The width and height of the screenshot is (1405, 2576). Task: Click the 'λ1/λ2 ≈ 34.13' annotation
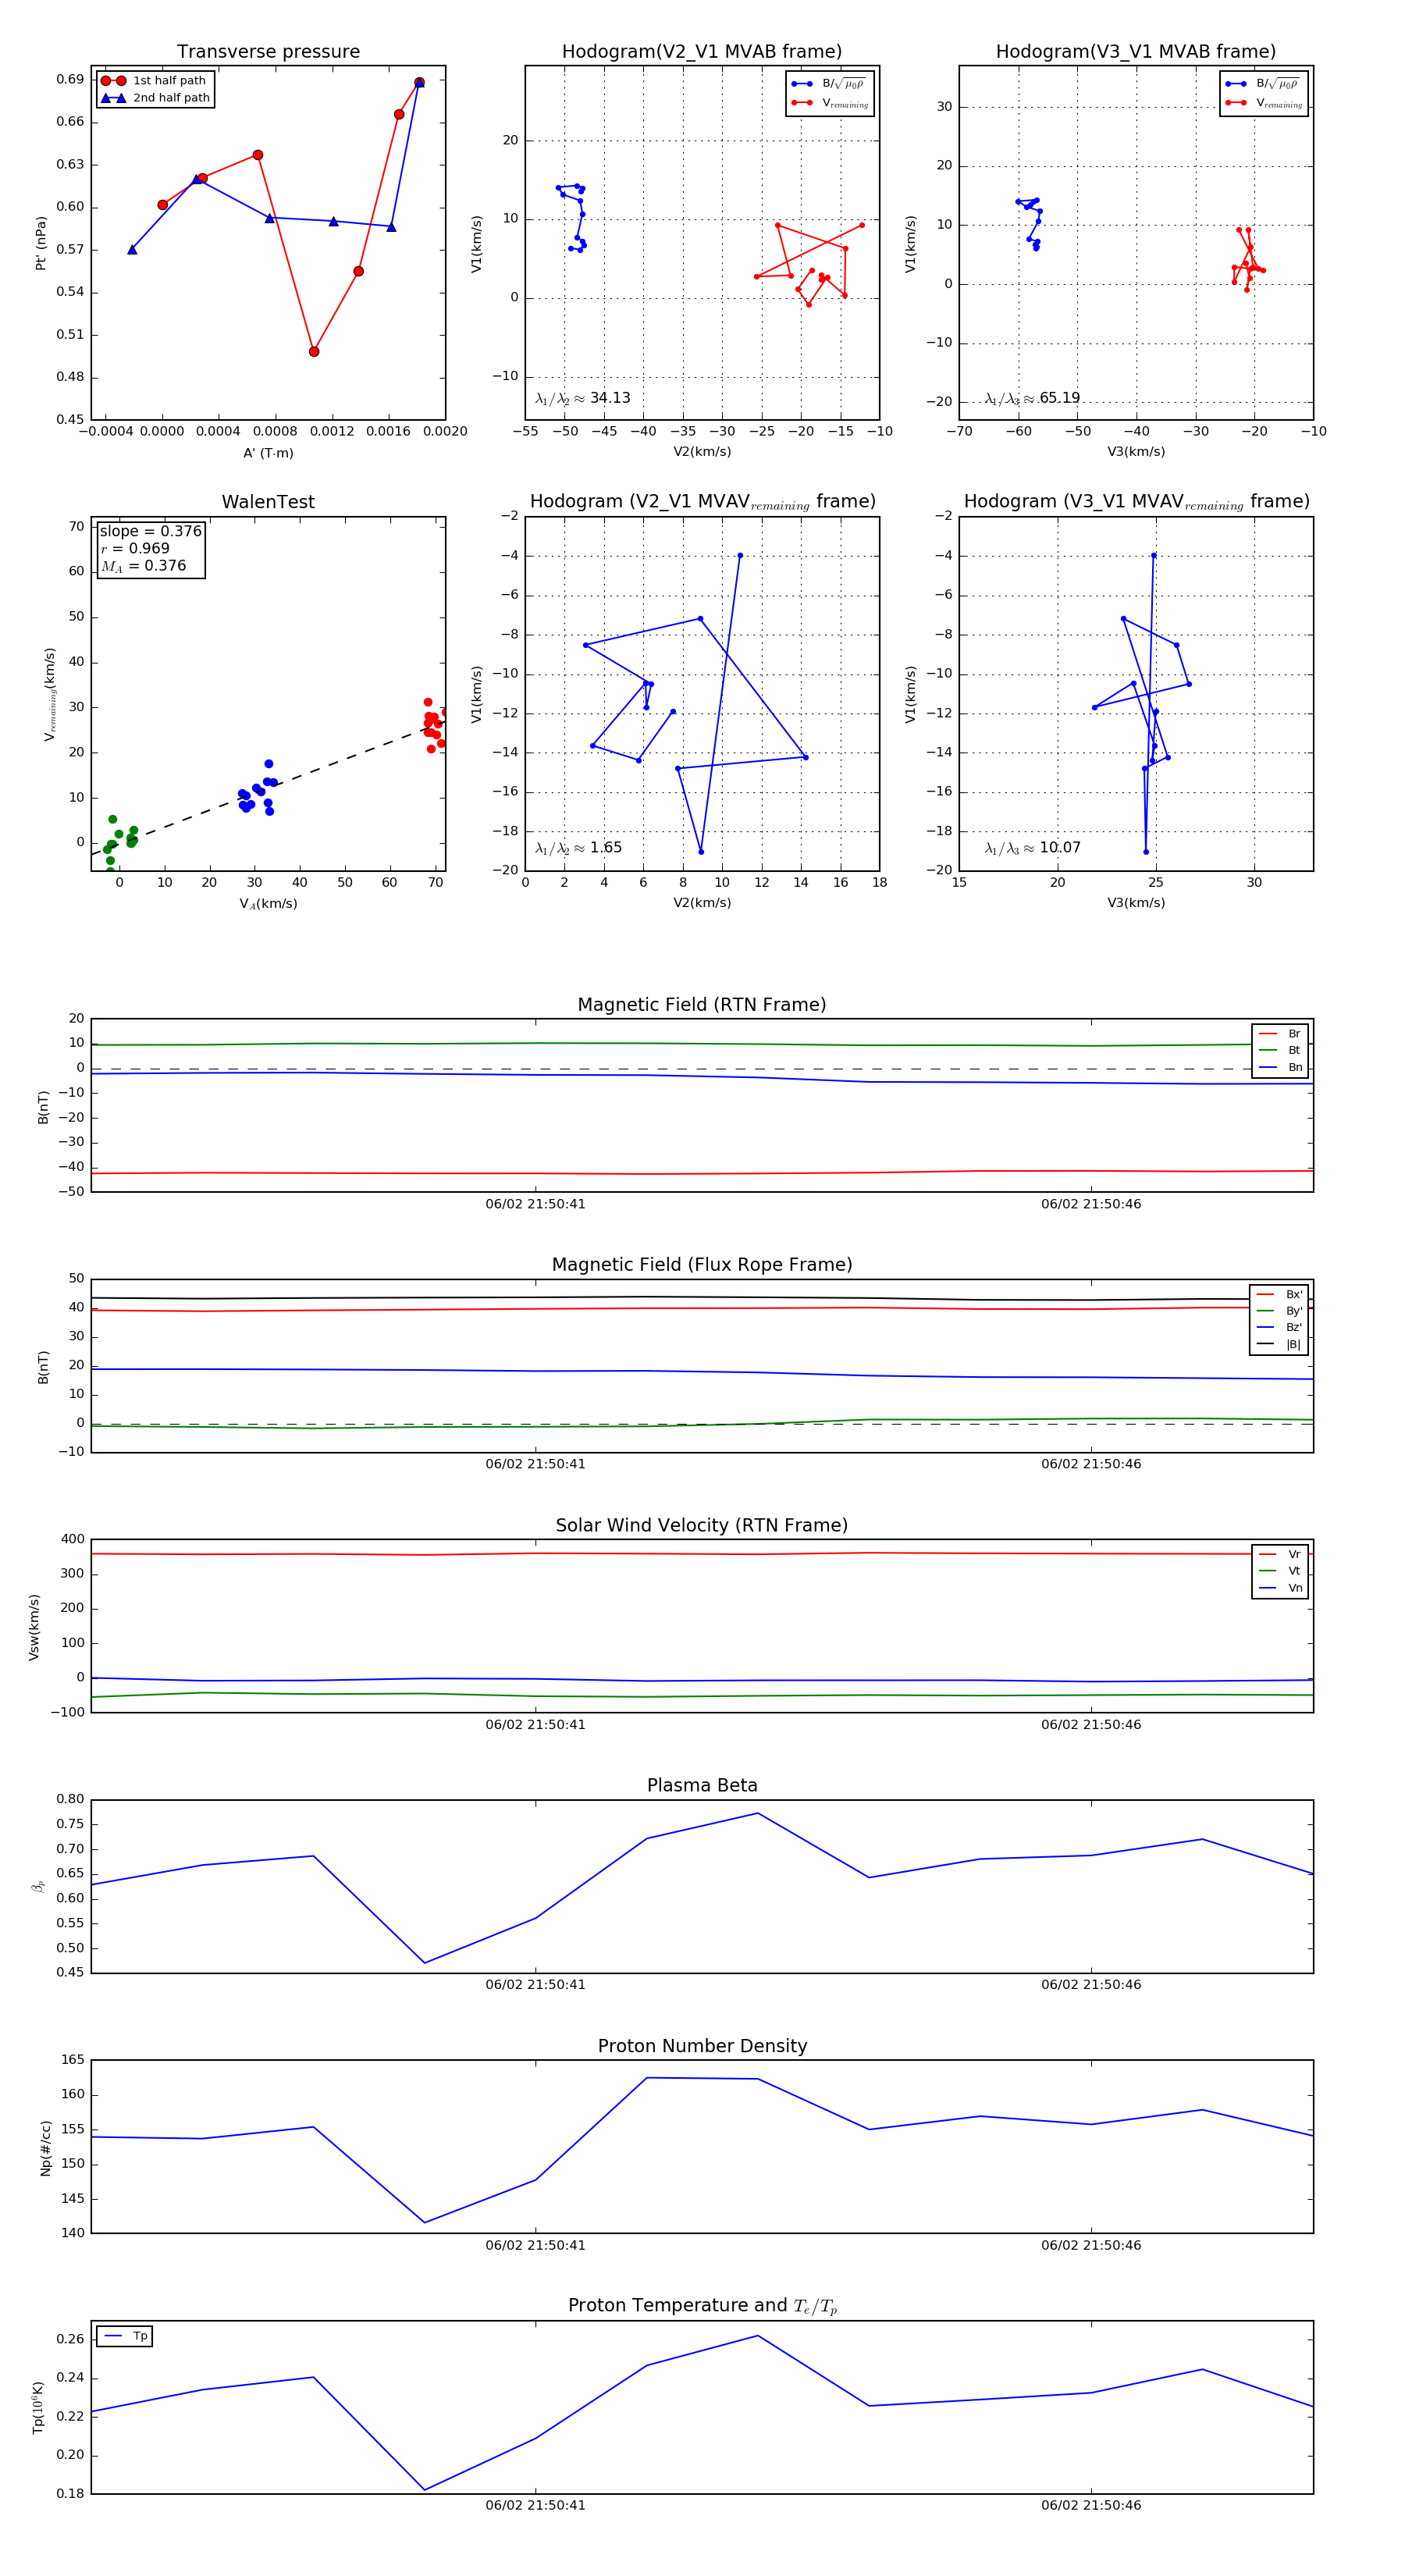pos(583,398)
